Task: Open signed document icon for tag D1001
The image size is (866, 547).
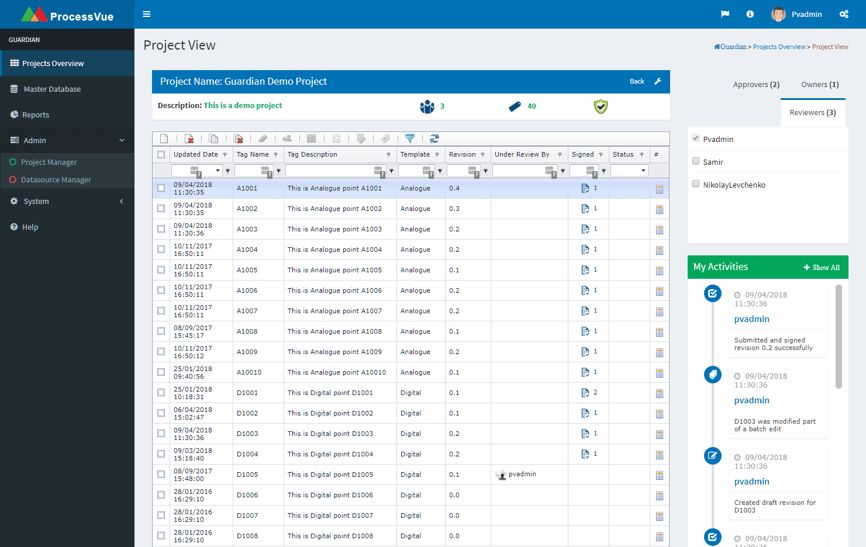Action: (585, 393)
